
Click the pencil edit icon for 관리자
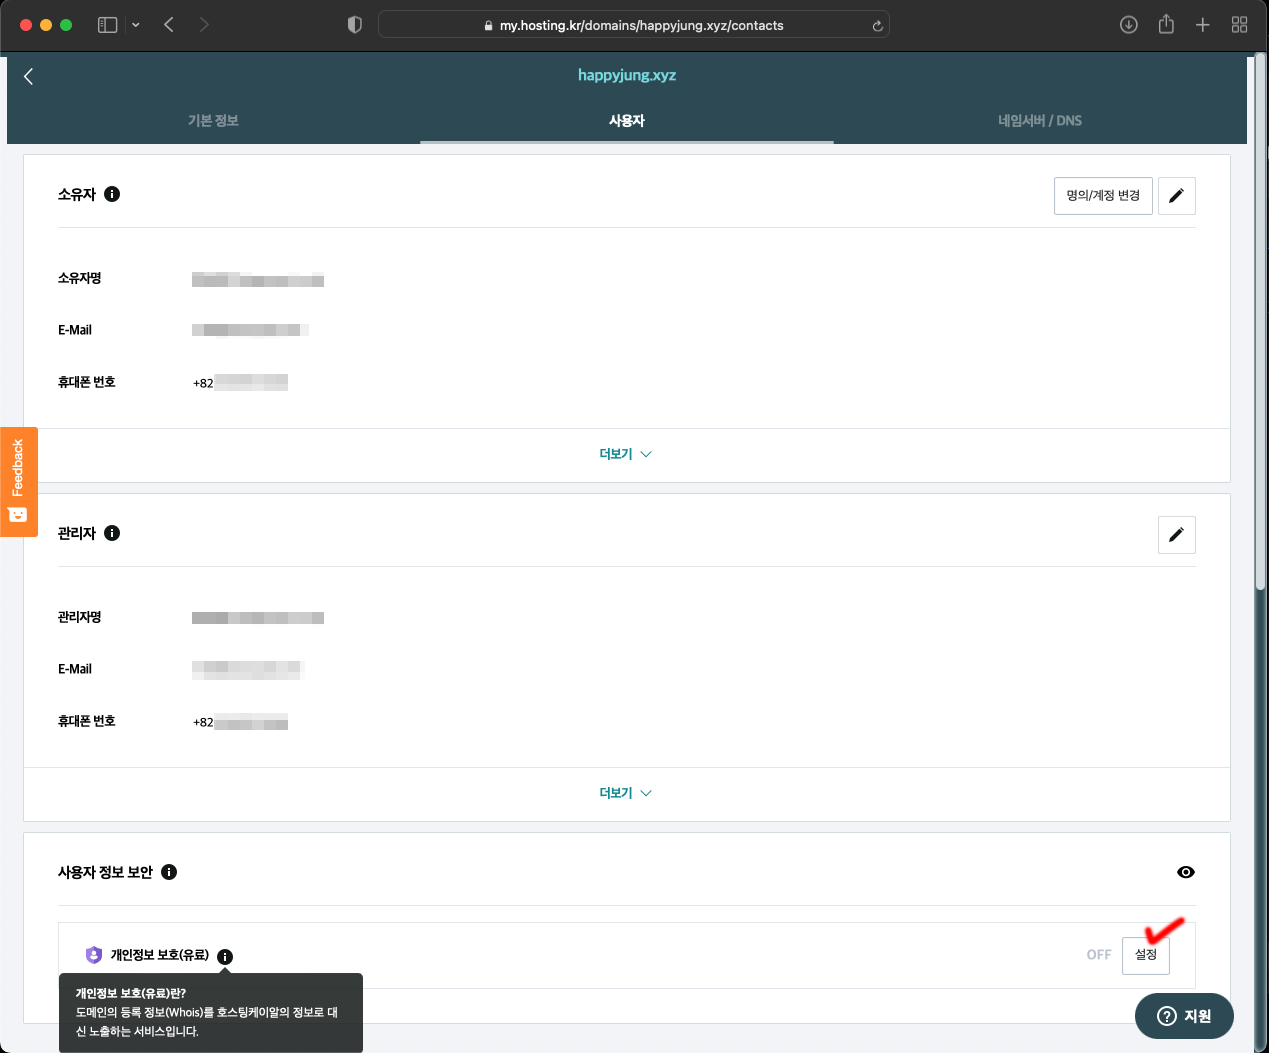[1176, 535]
